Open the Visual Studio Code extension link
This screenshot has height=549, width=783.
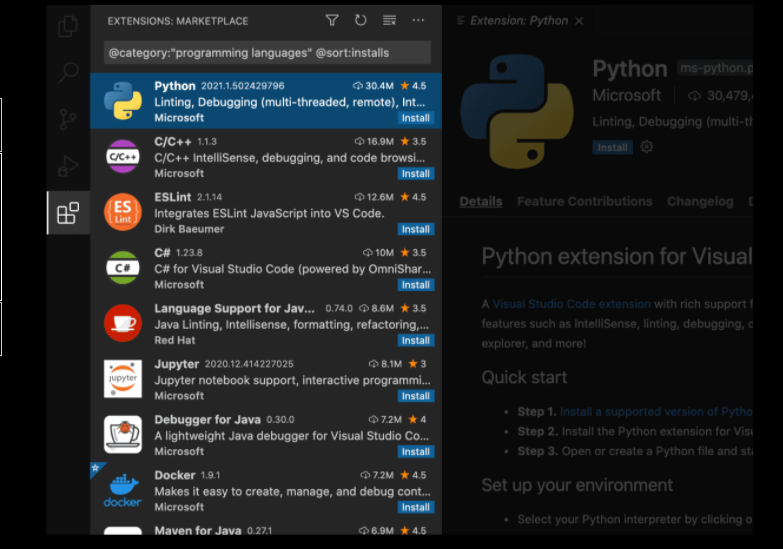[571, 304]
